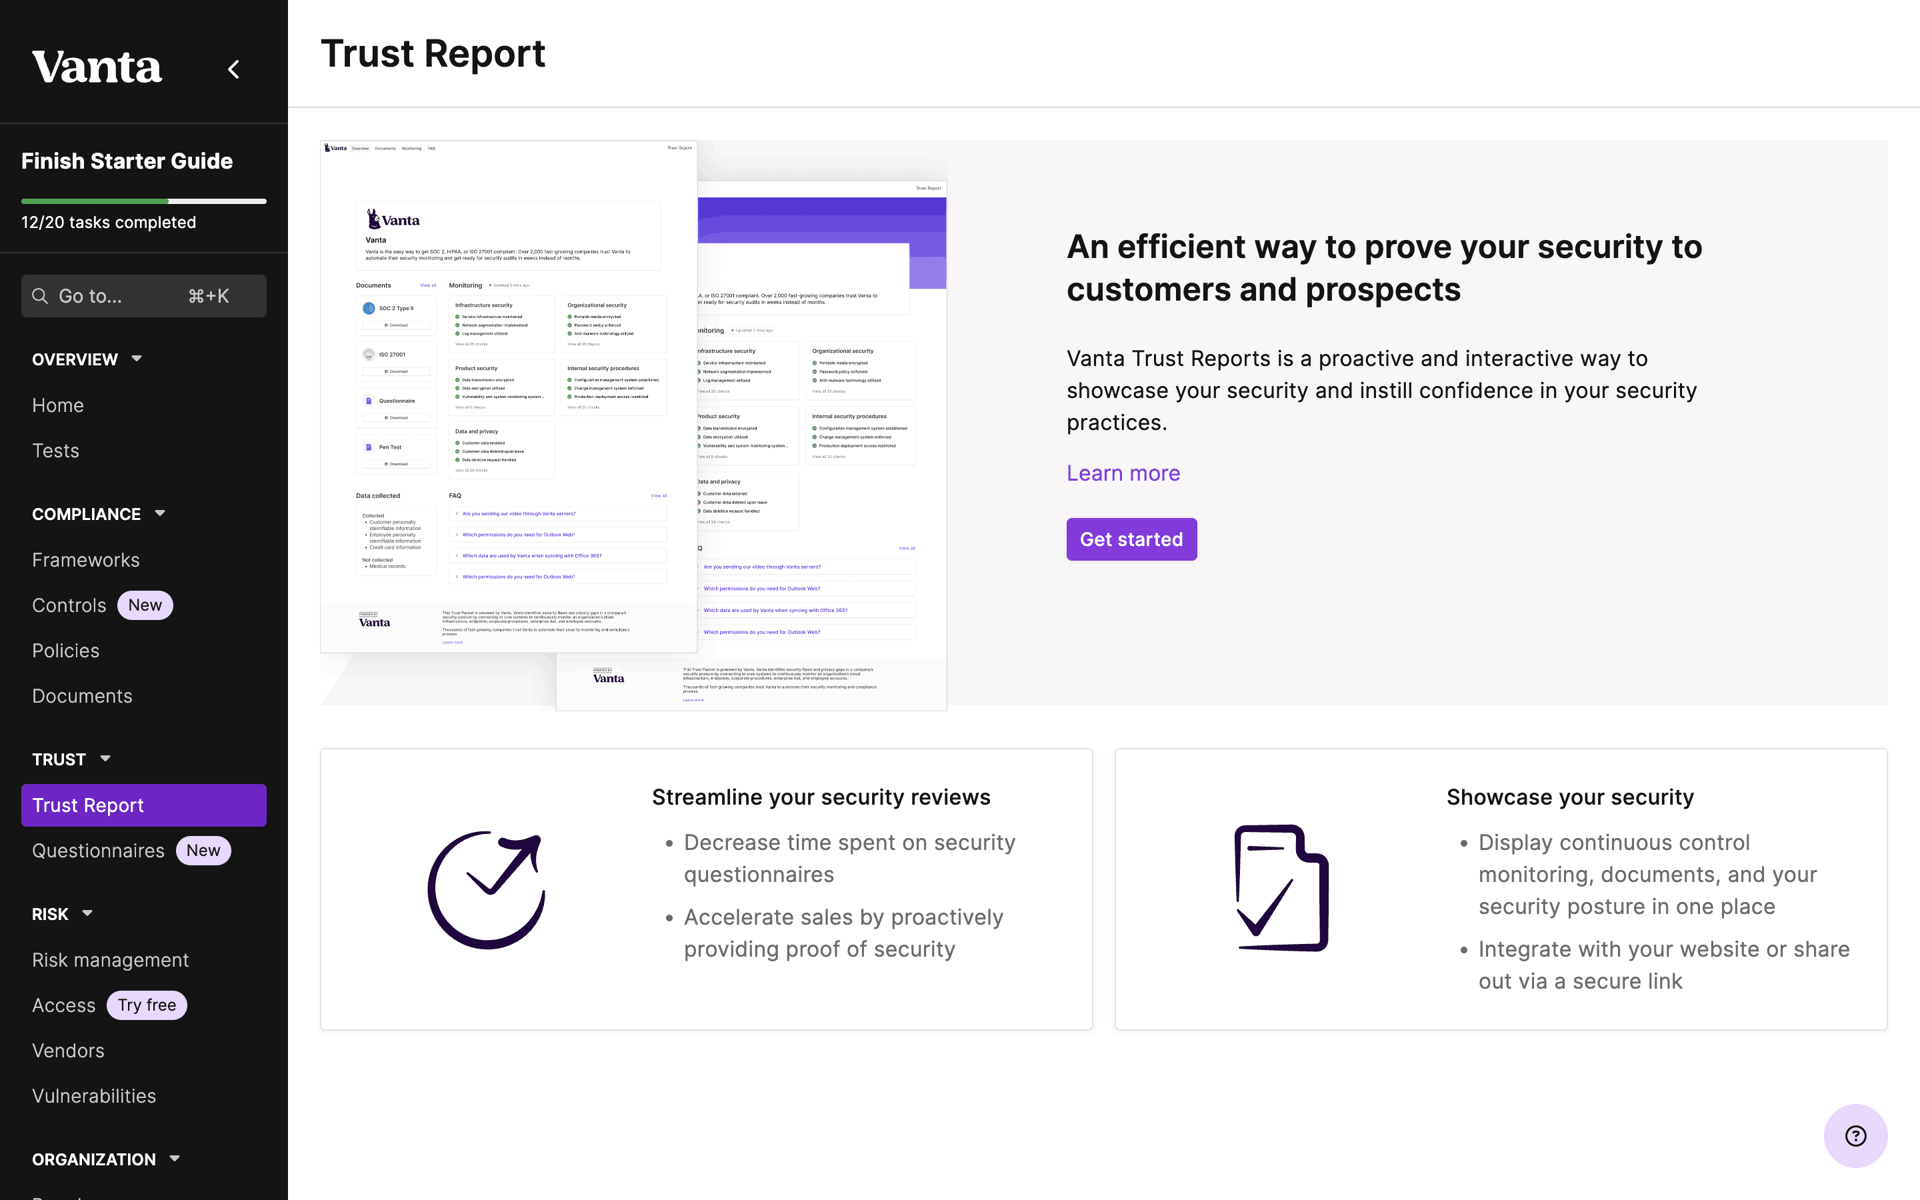Click 'Accelerate sales by proactively' bullet
This screenshot has width=1920, height=1200.
point(844,933)
